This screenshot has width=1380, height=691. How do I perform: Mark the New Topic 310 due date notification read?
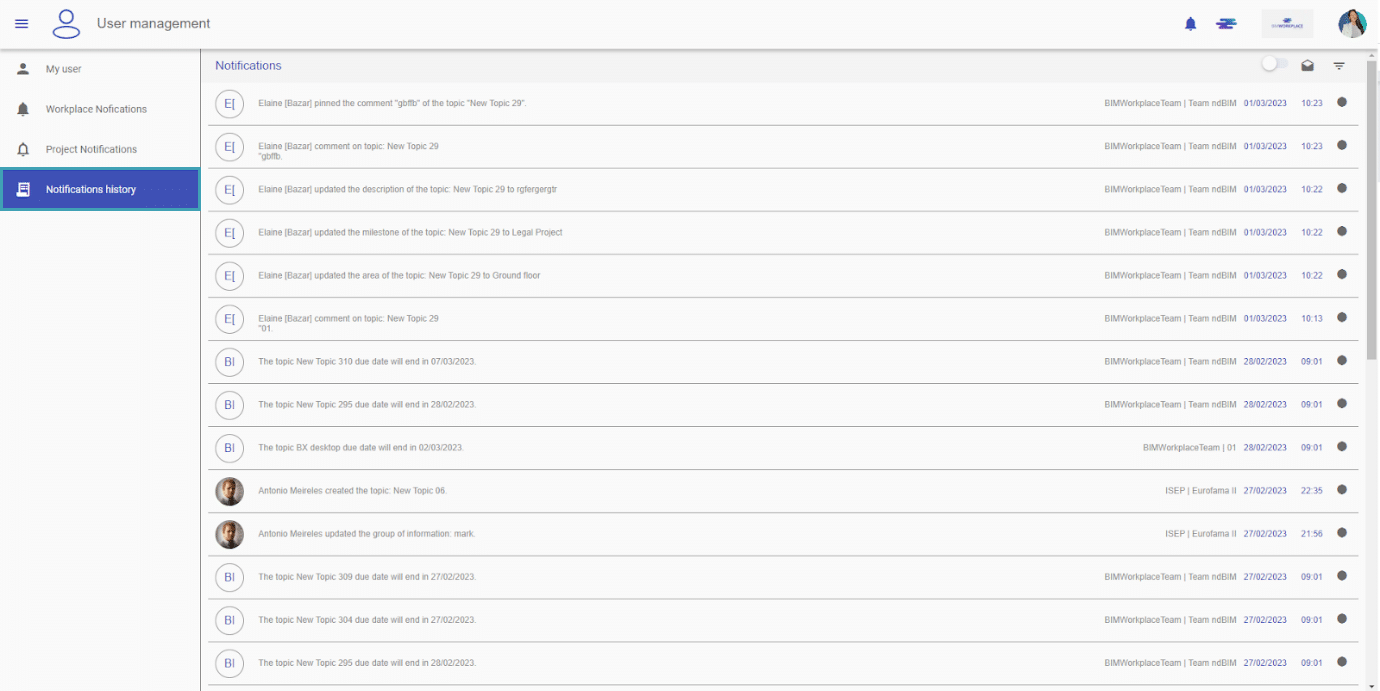coord(1342,361)
